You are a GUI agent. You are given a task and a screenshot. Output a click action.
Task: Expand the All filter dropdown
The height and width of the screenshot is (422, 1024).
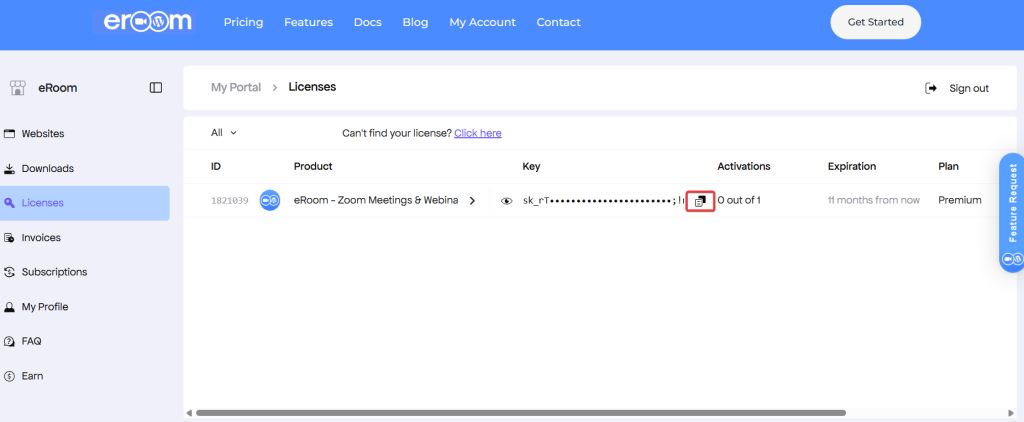(x=224, y=132)
